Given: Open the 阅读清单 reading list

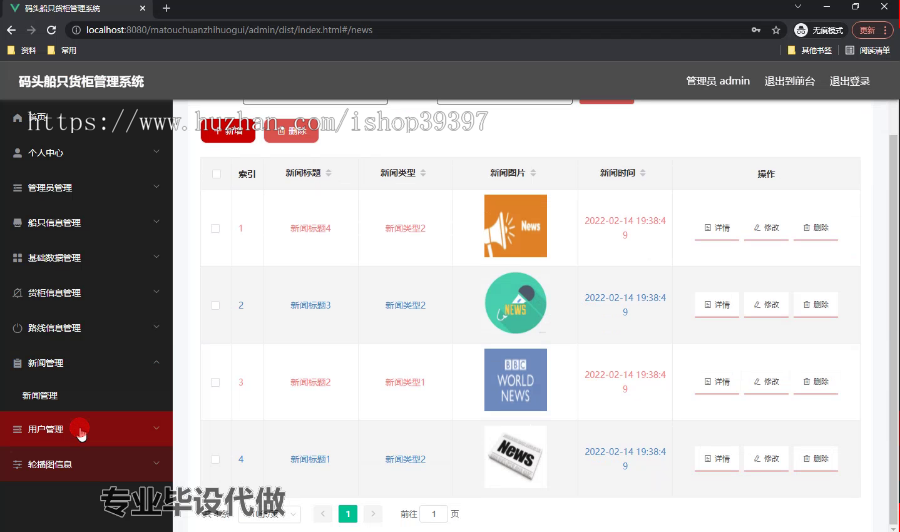Looking at the screenshot, I should click(x=867, y=51).
